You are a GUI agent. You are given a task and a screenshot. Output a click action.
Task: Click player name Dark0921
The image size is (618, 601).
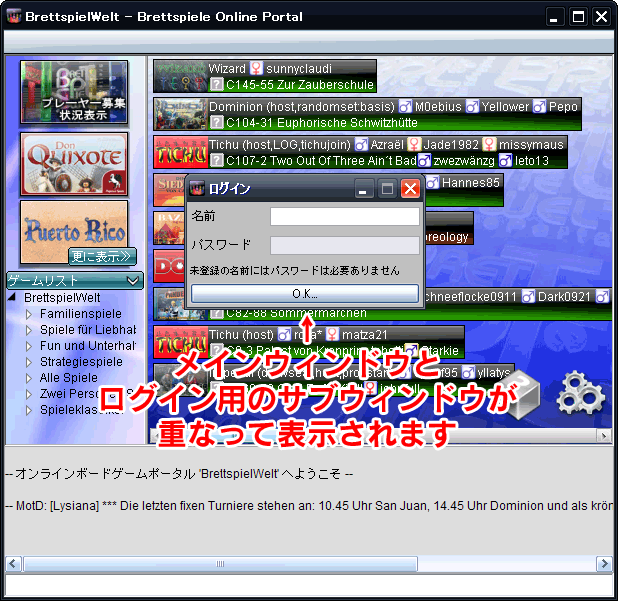[x=564, y=296]
